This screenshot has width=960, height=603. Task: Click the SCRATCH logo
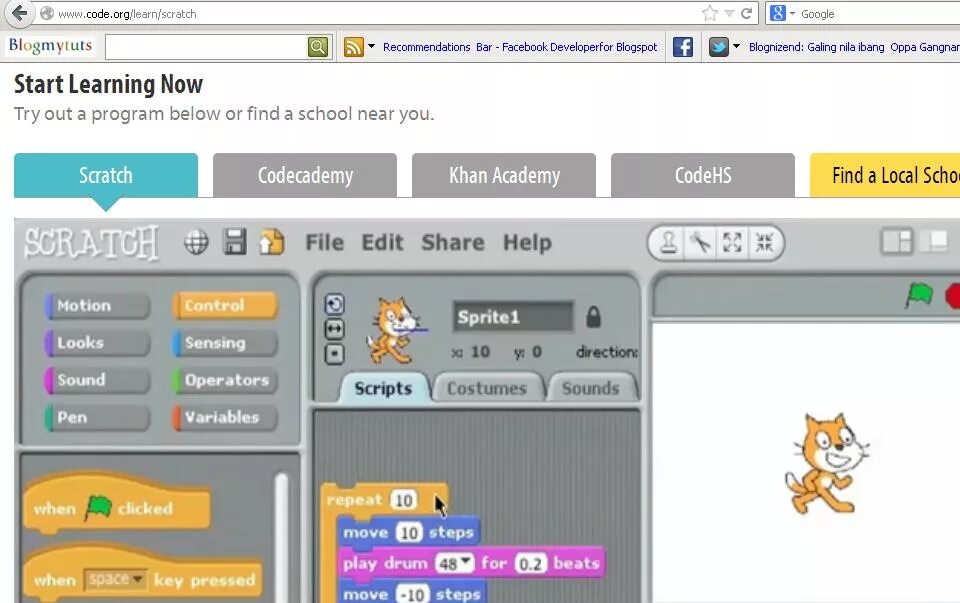91,243
